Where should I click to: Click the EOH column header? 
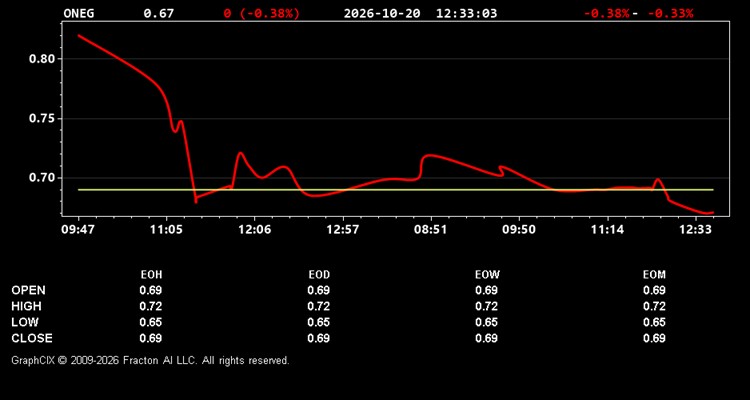click(x=151, y=275)
